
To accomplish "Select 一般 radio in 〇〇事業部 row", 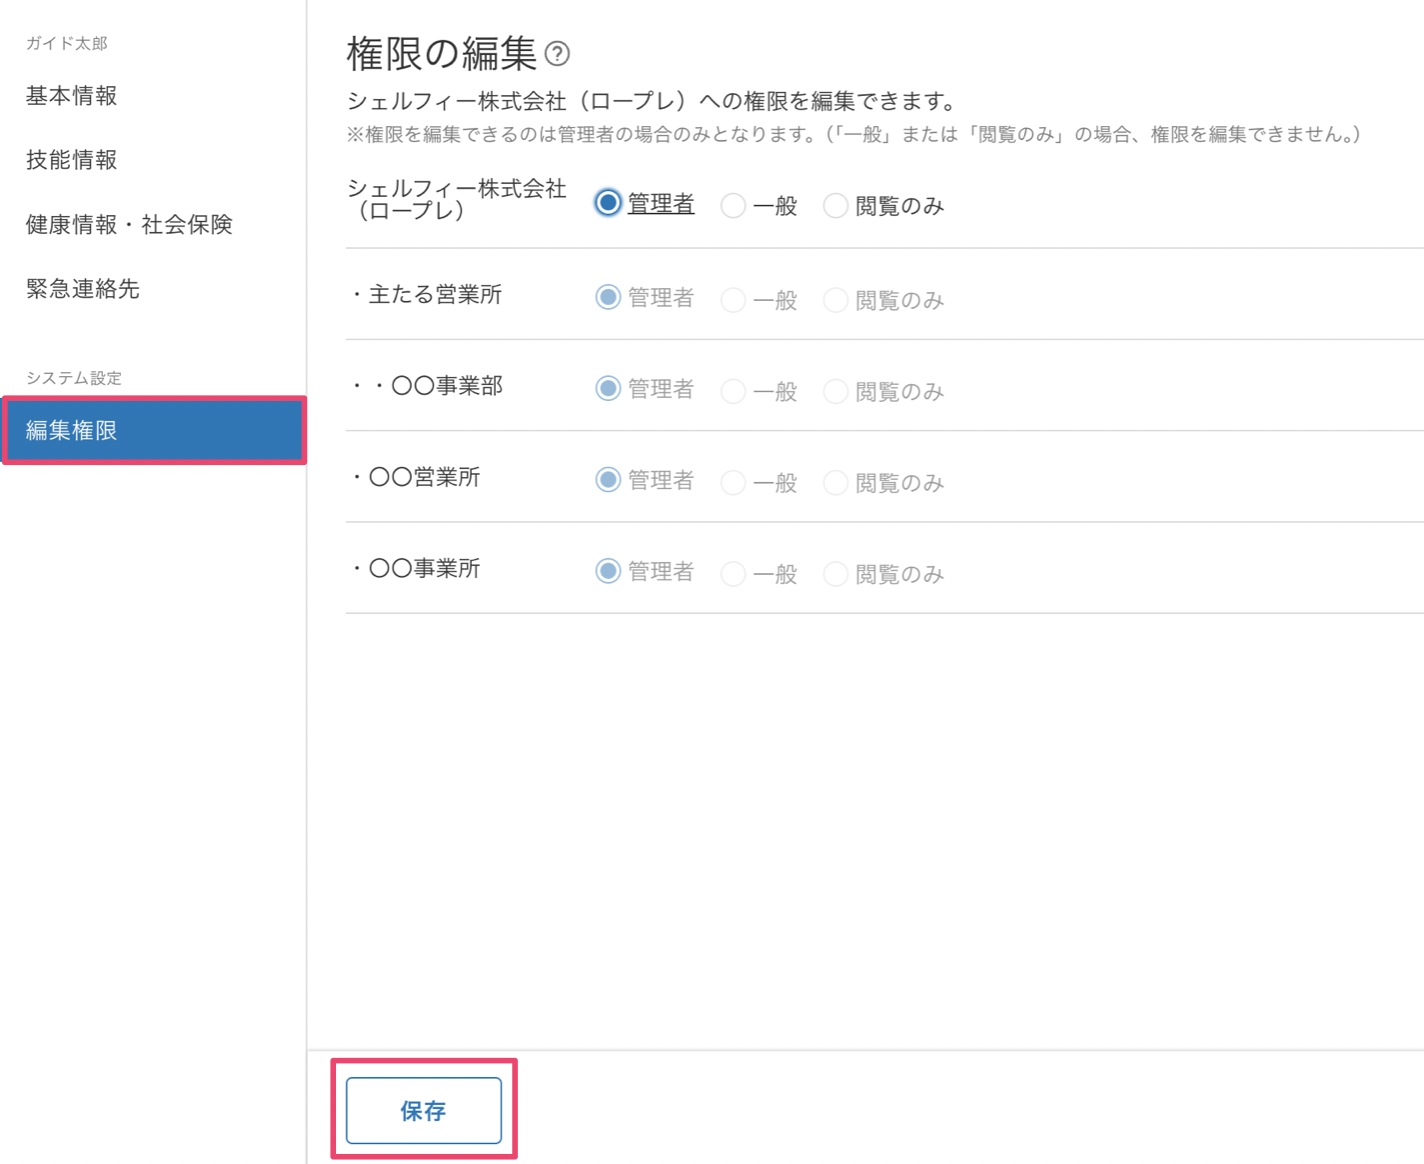I will point(733,390).
